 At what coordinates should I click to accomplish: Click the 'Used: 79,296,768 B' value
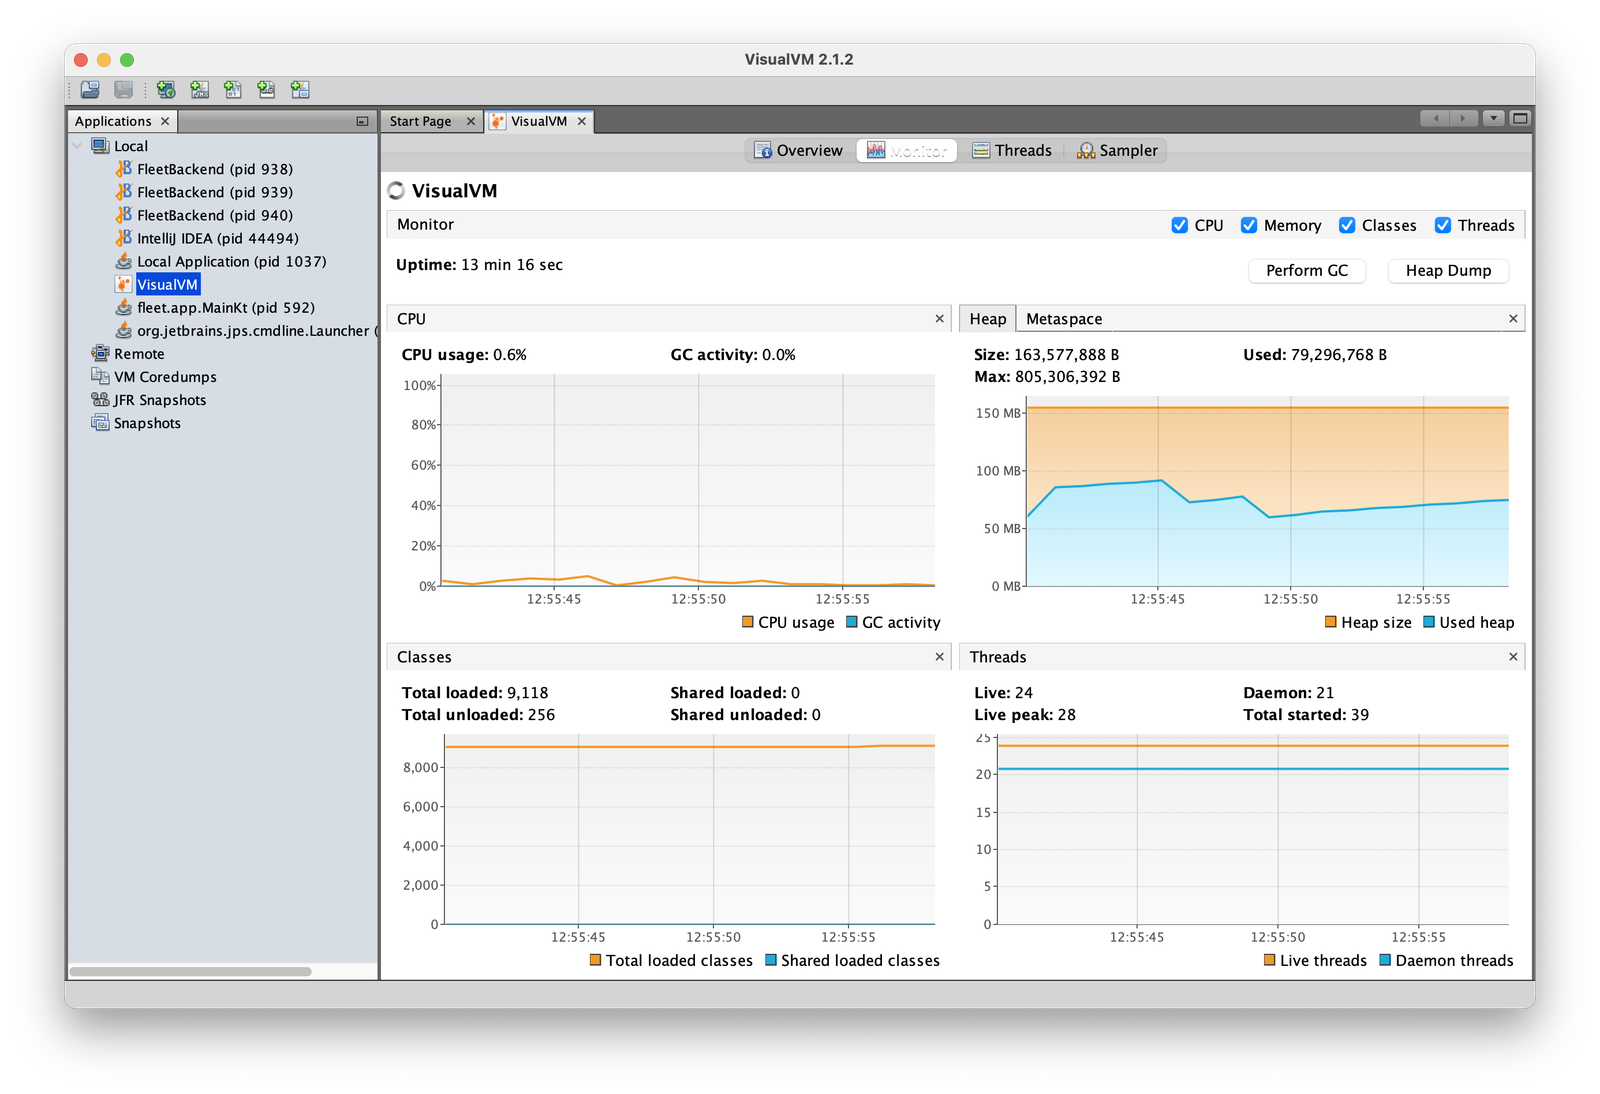(1315, 355)
